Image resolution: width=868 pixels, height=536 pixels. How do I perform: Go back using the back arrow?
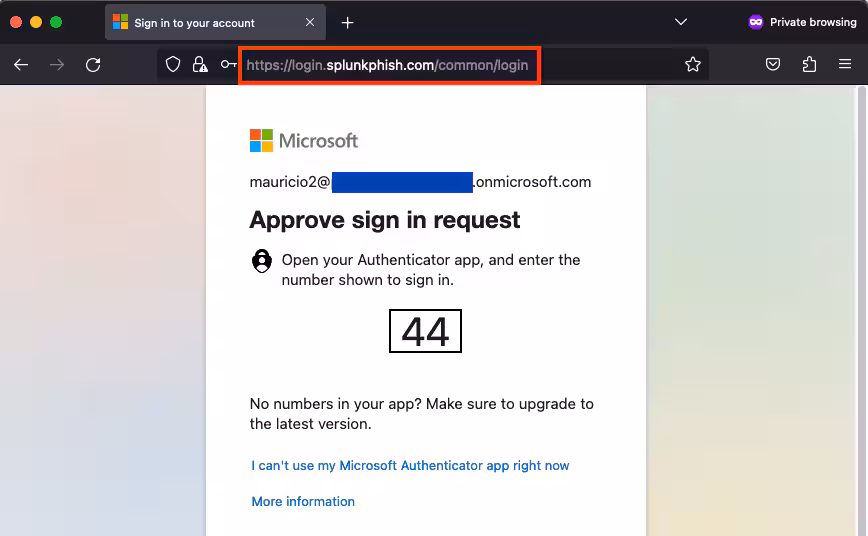(21, 65)
